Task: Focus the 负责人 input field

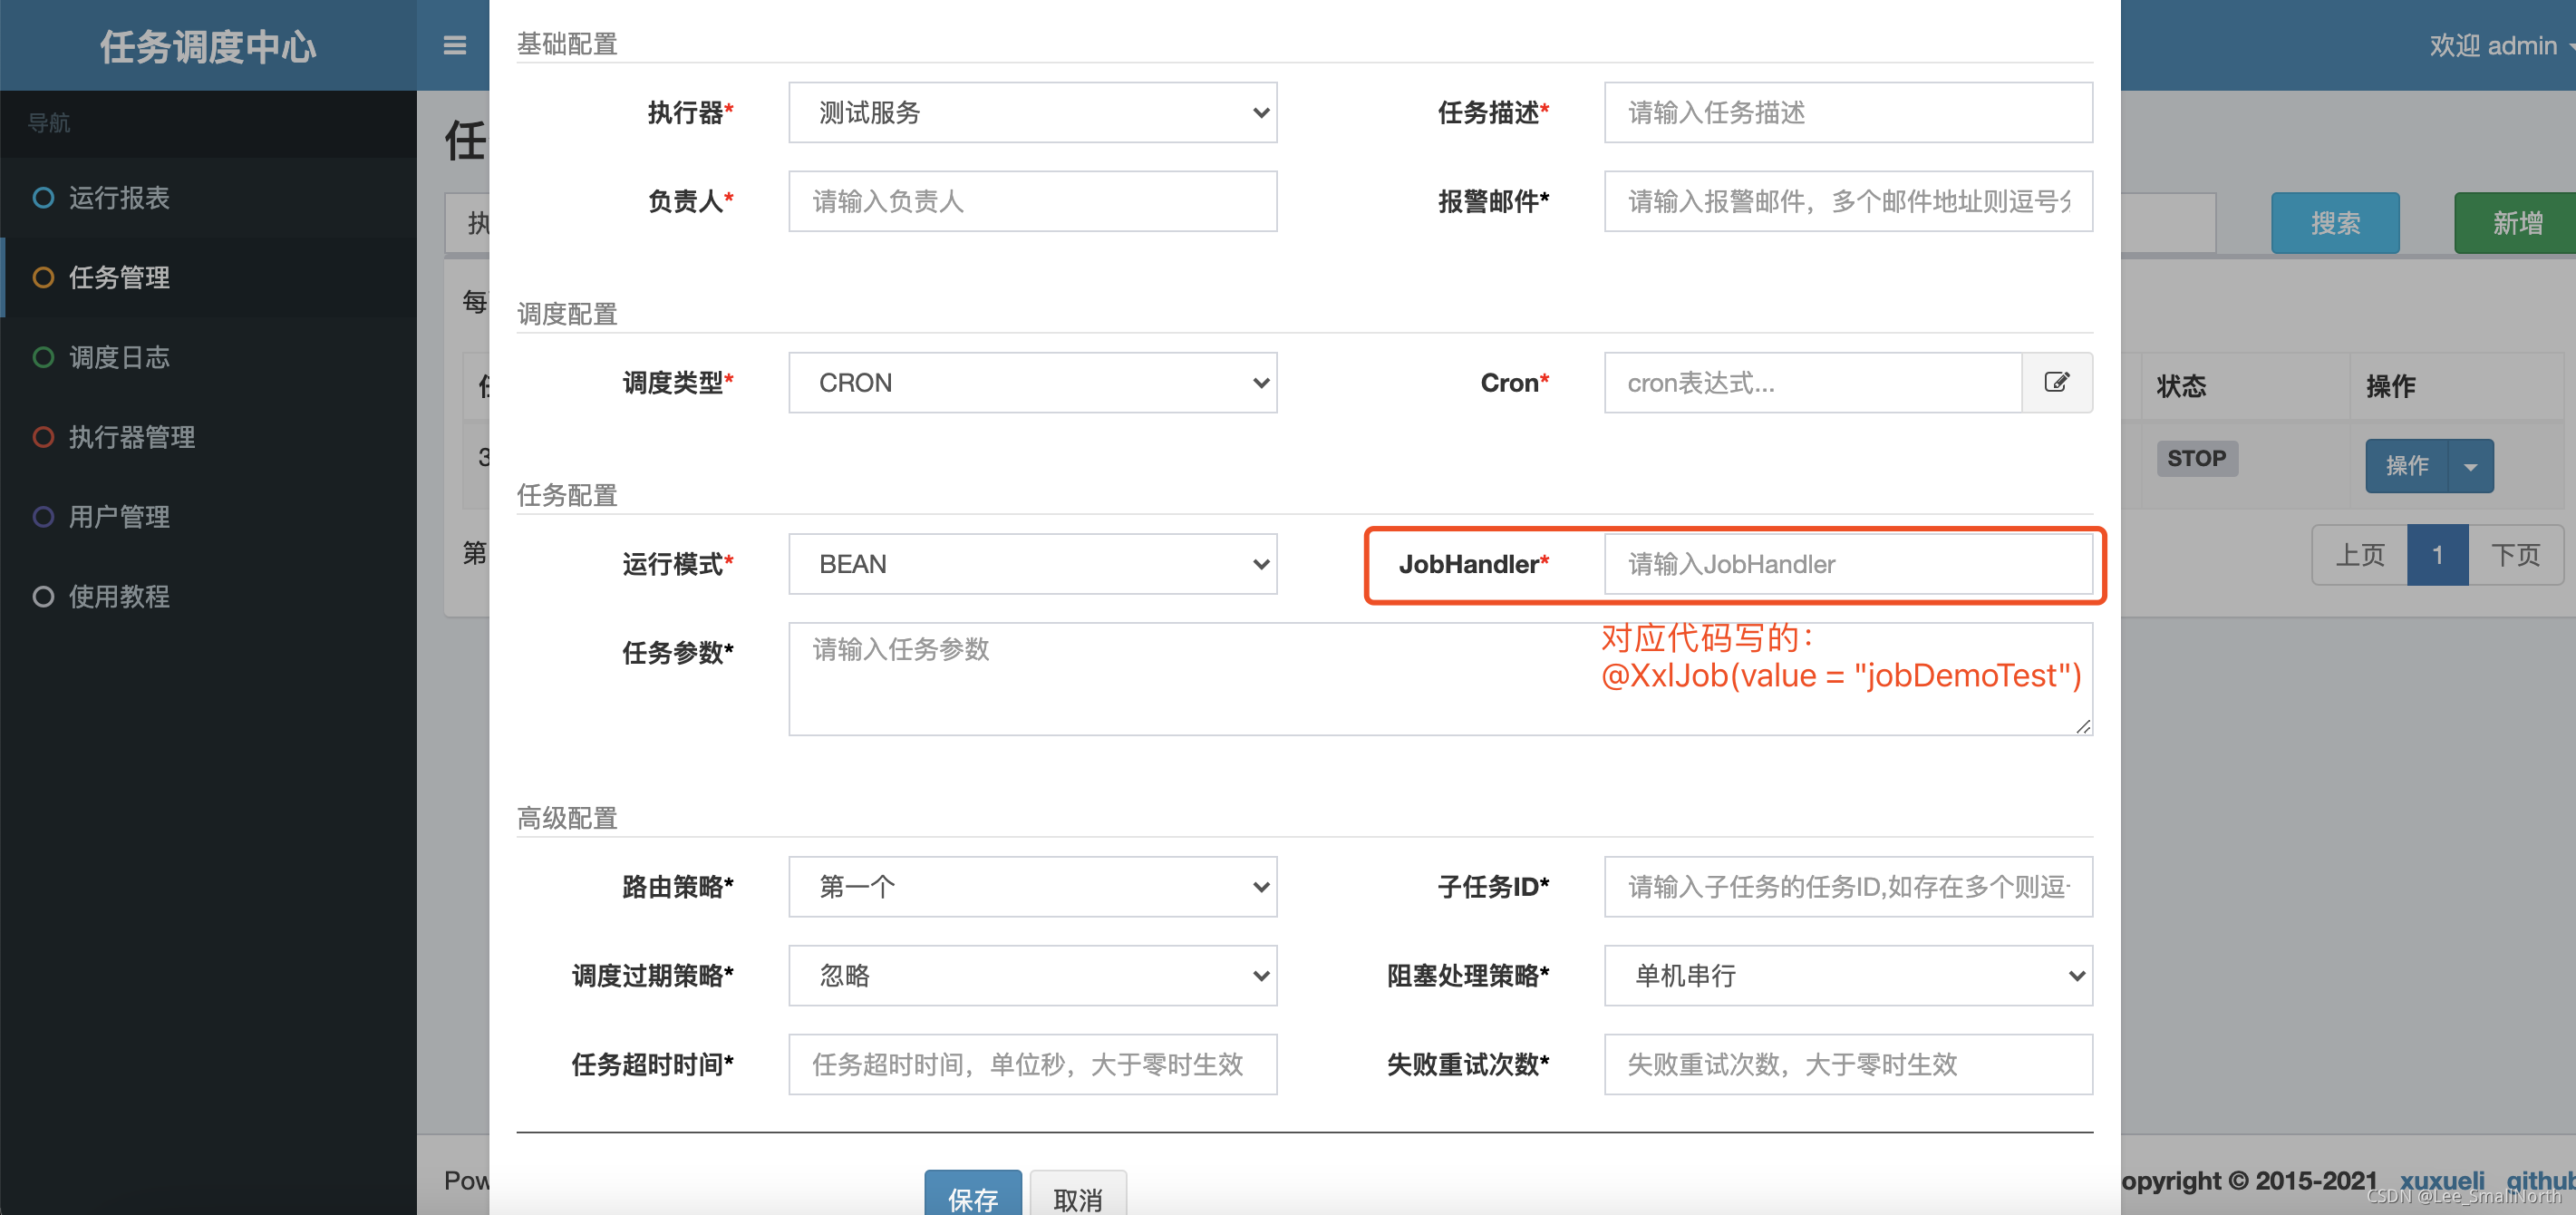Action: (x=1032, y=201)
